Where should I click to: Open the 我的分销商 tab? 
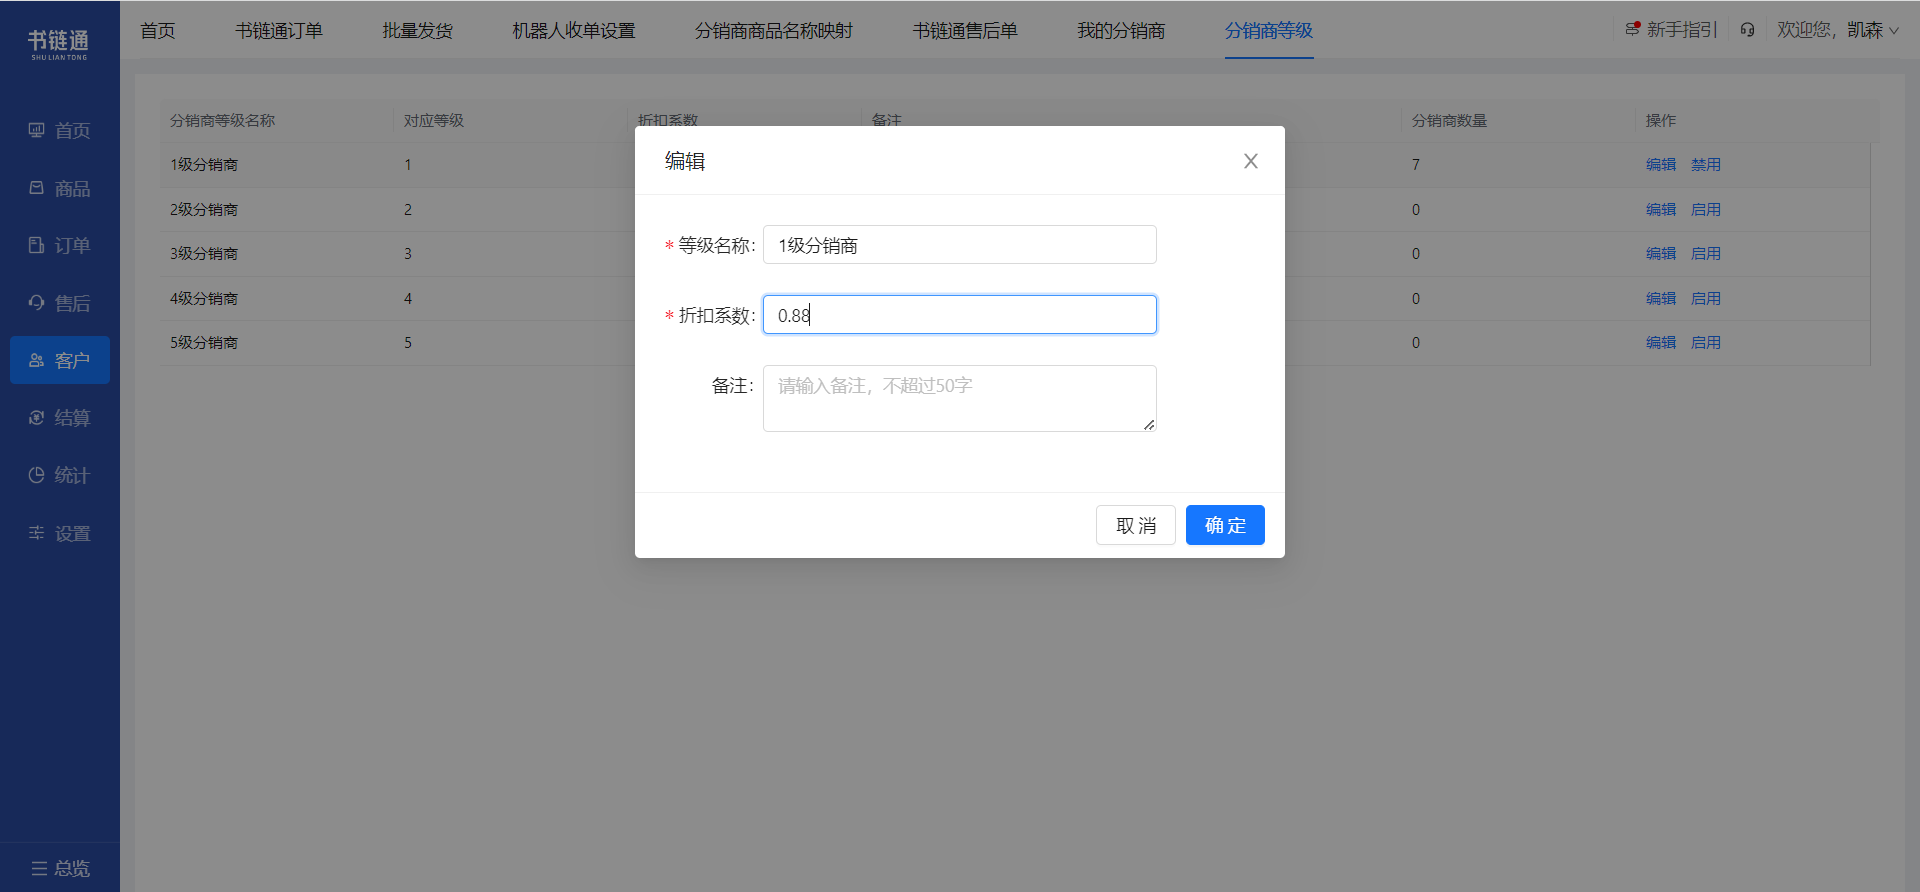click(x=1121, y=31)
